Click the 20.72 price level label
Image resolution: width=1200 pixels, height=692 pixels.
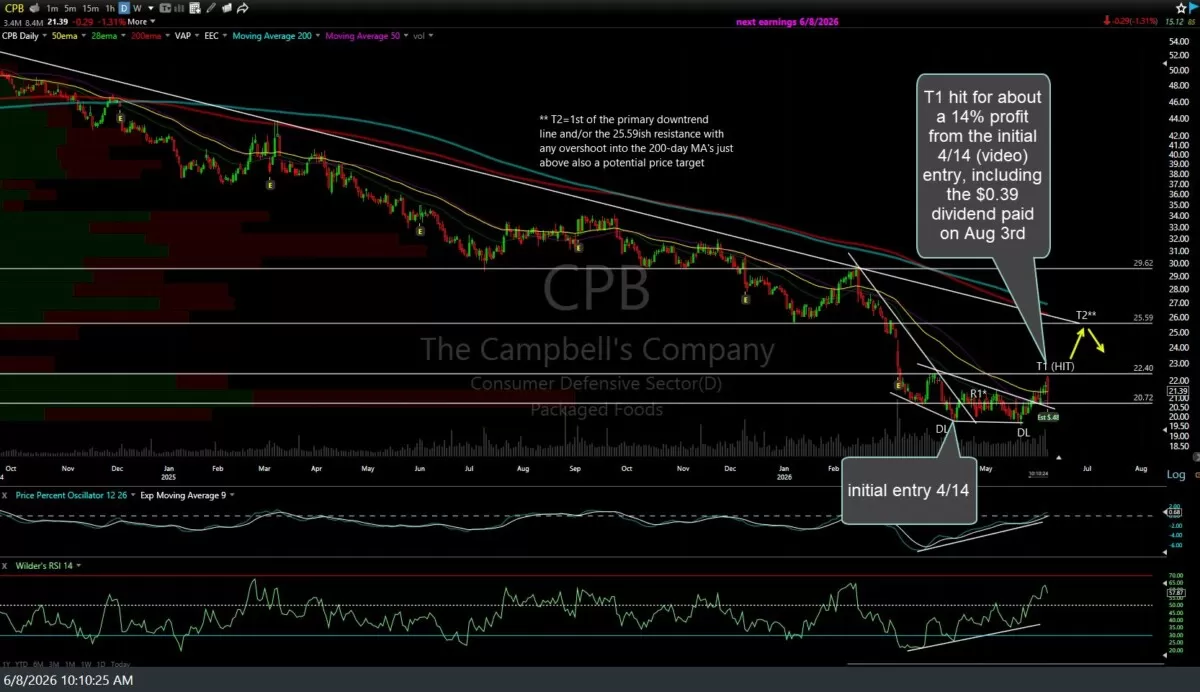pyautogui.click(x=1144, y=398)
